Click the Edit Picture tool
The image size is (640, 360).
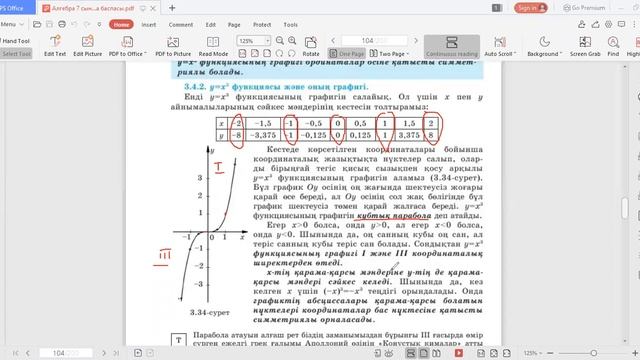coord(88,46)
